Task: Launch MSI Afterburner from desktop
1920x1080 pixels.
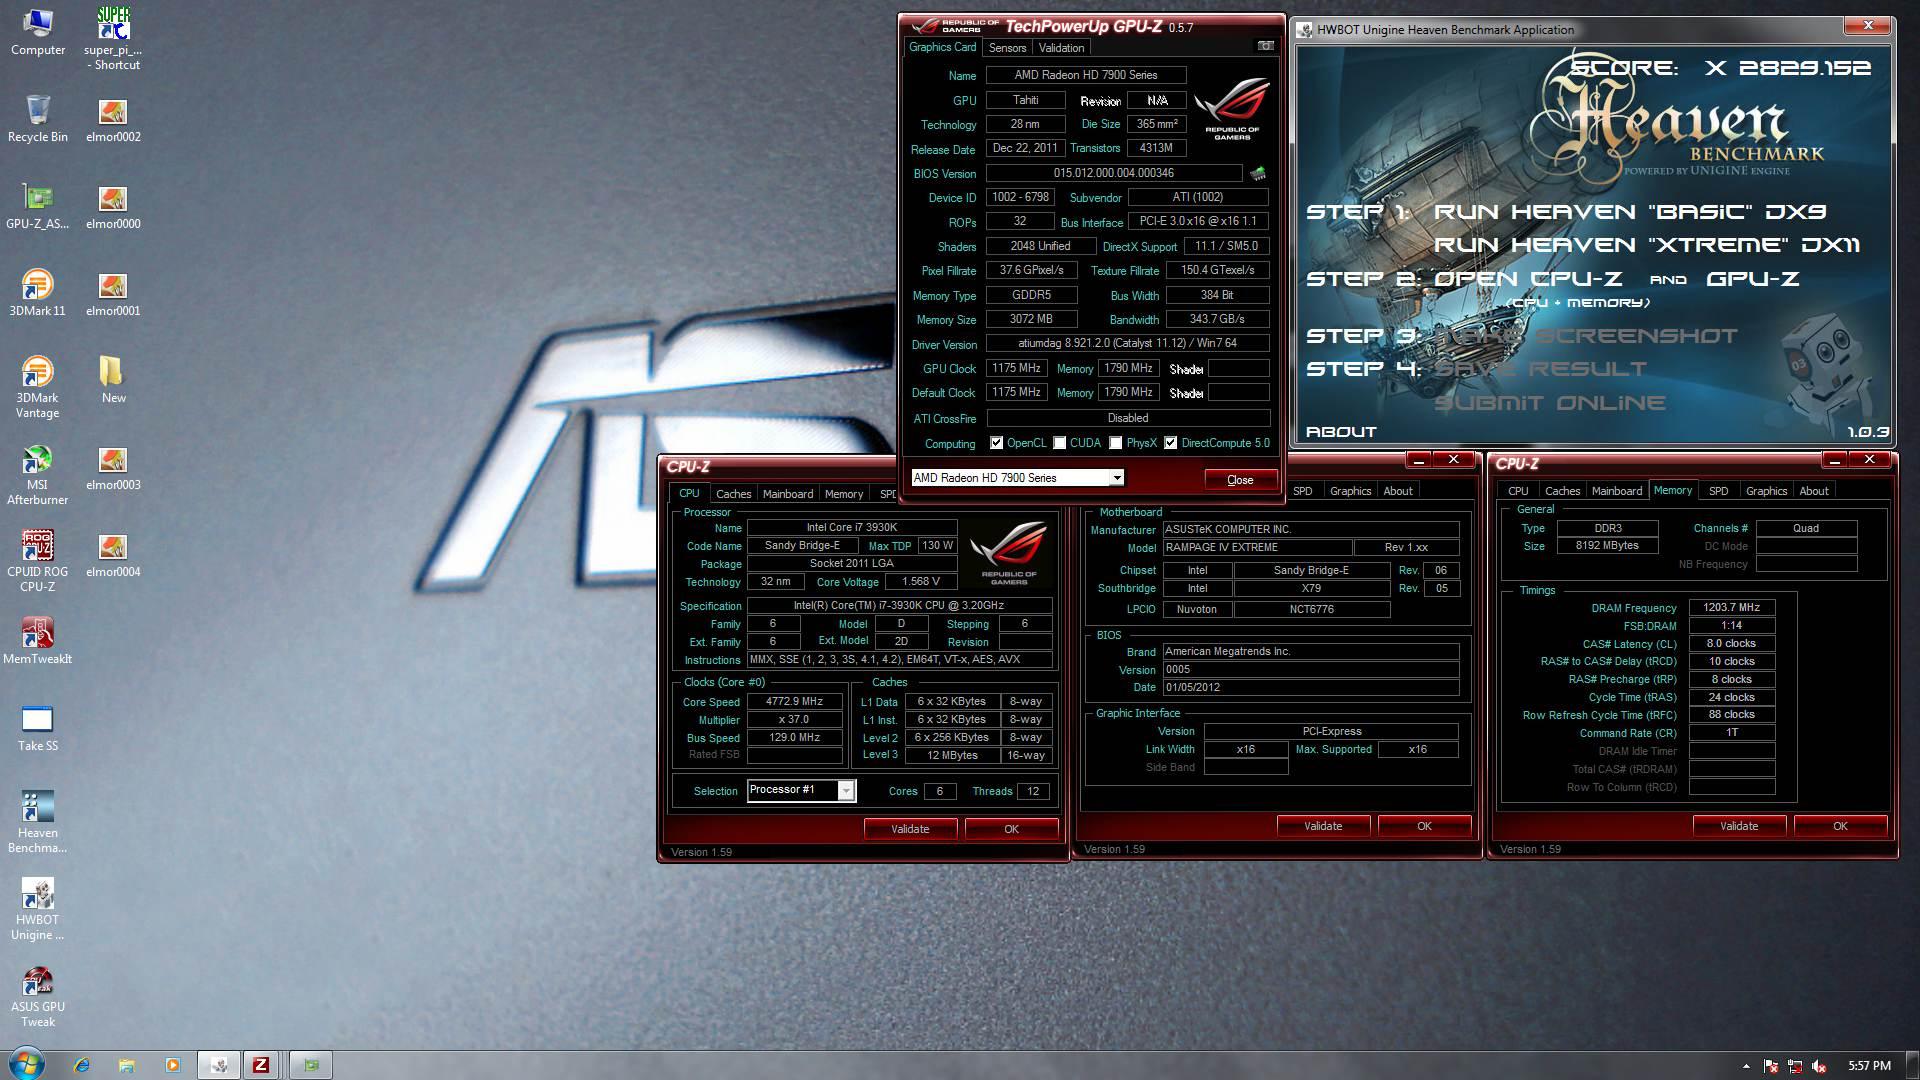Action: point(37,475)
